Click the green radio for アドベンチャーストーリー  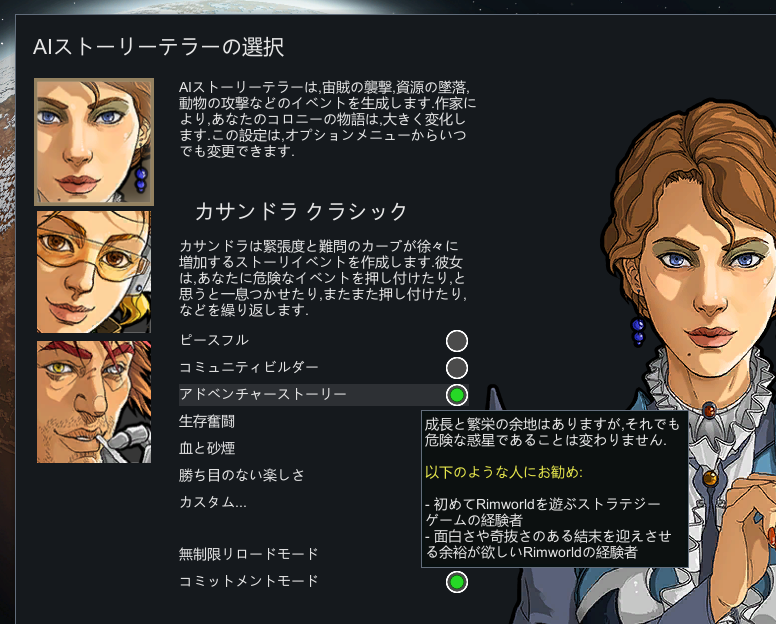point(456,395)
